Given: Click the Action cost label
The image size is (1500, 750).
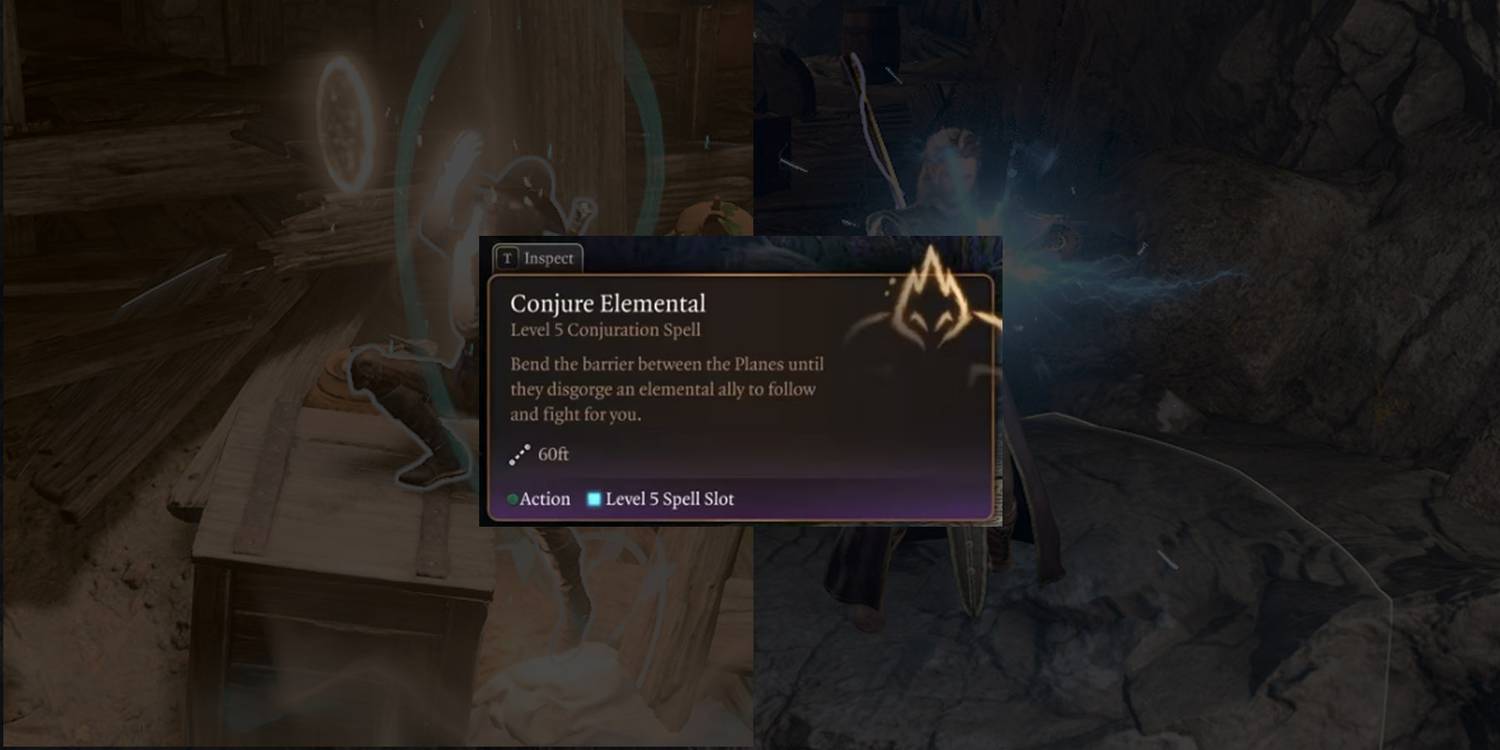Looking at the screenshot, I should 545,499.
